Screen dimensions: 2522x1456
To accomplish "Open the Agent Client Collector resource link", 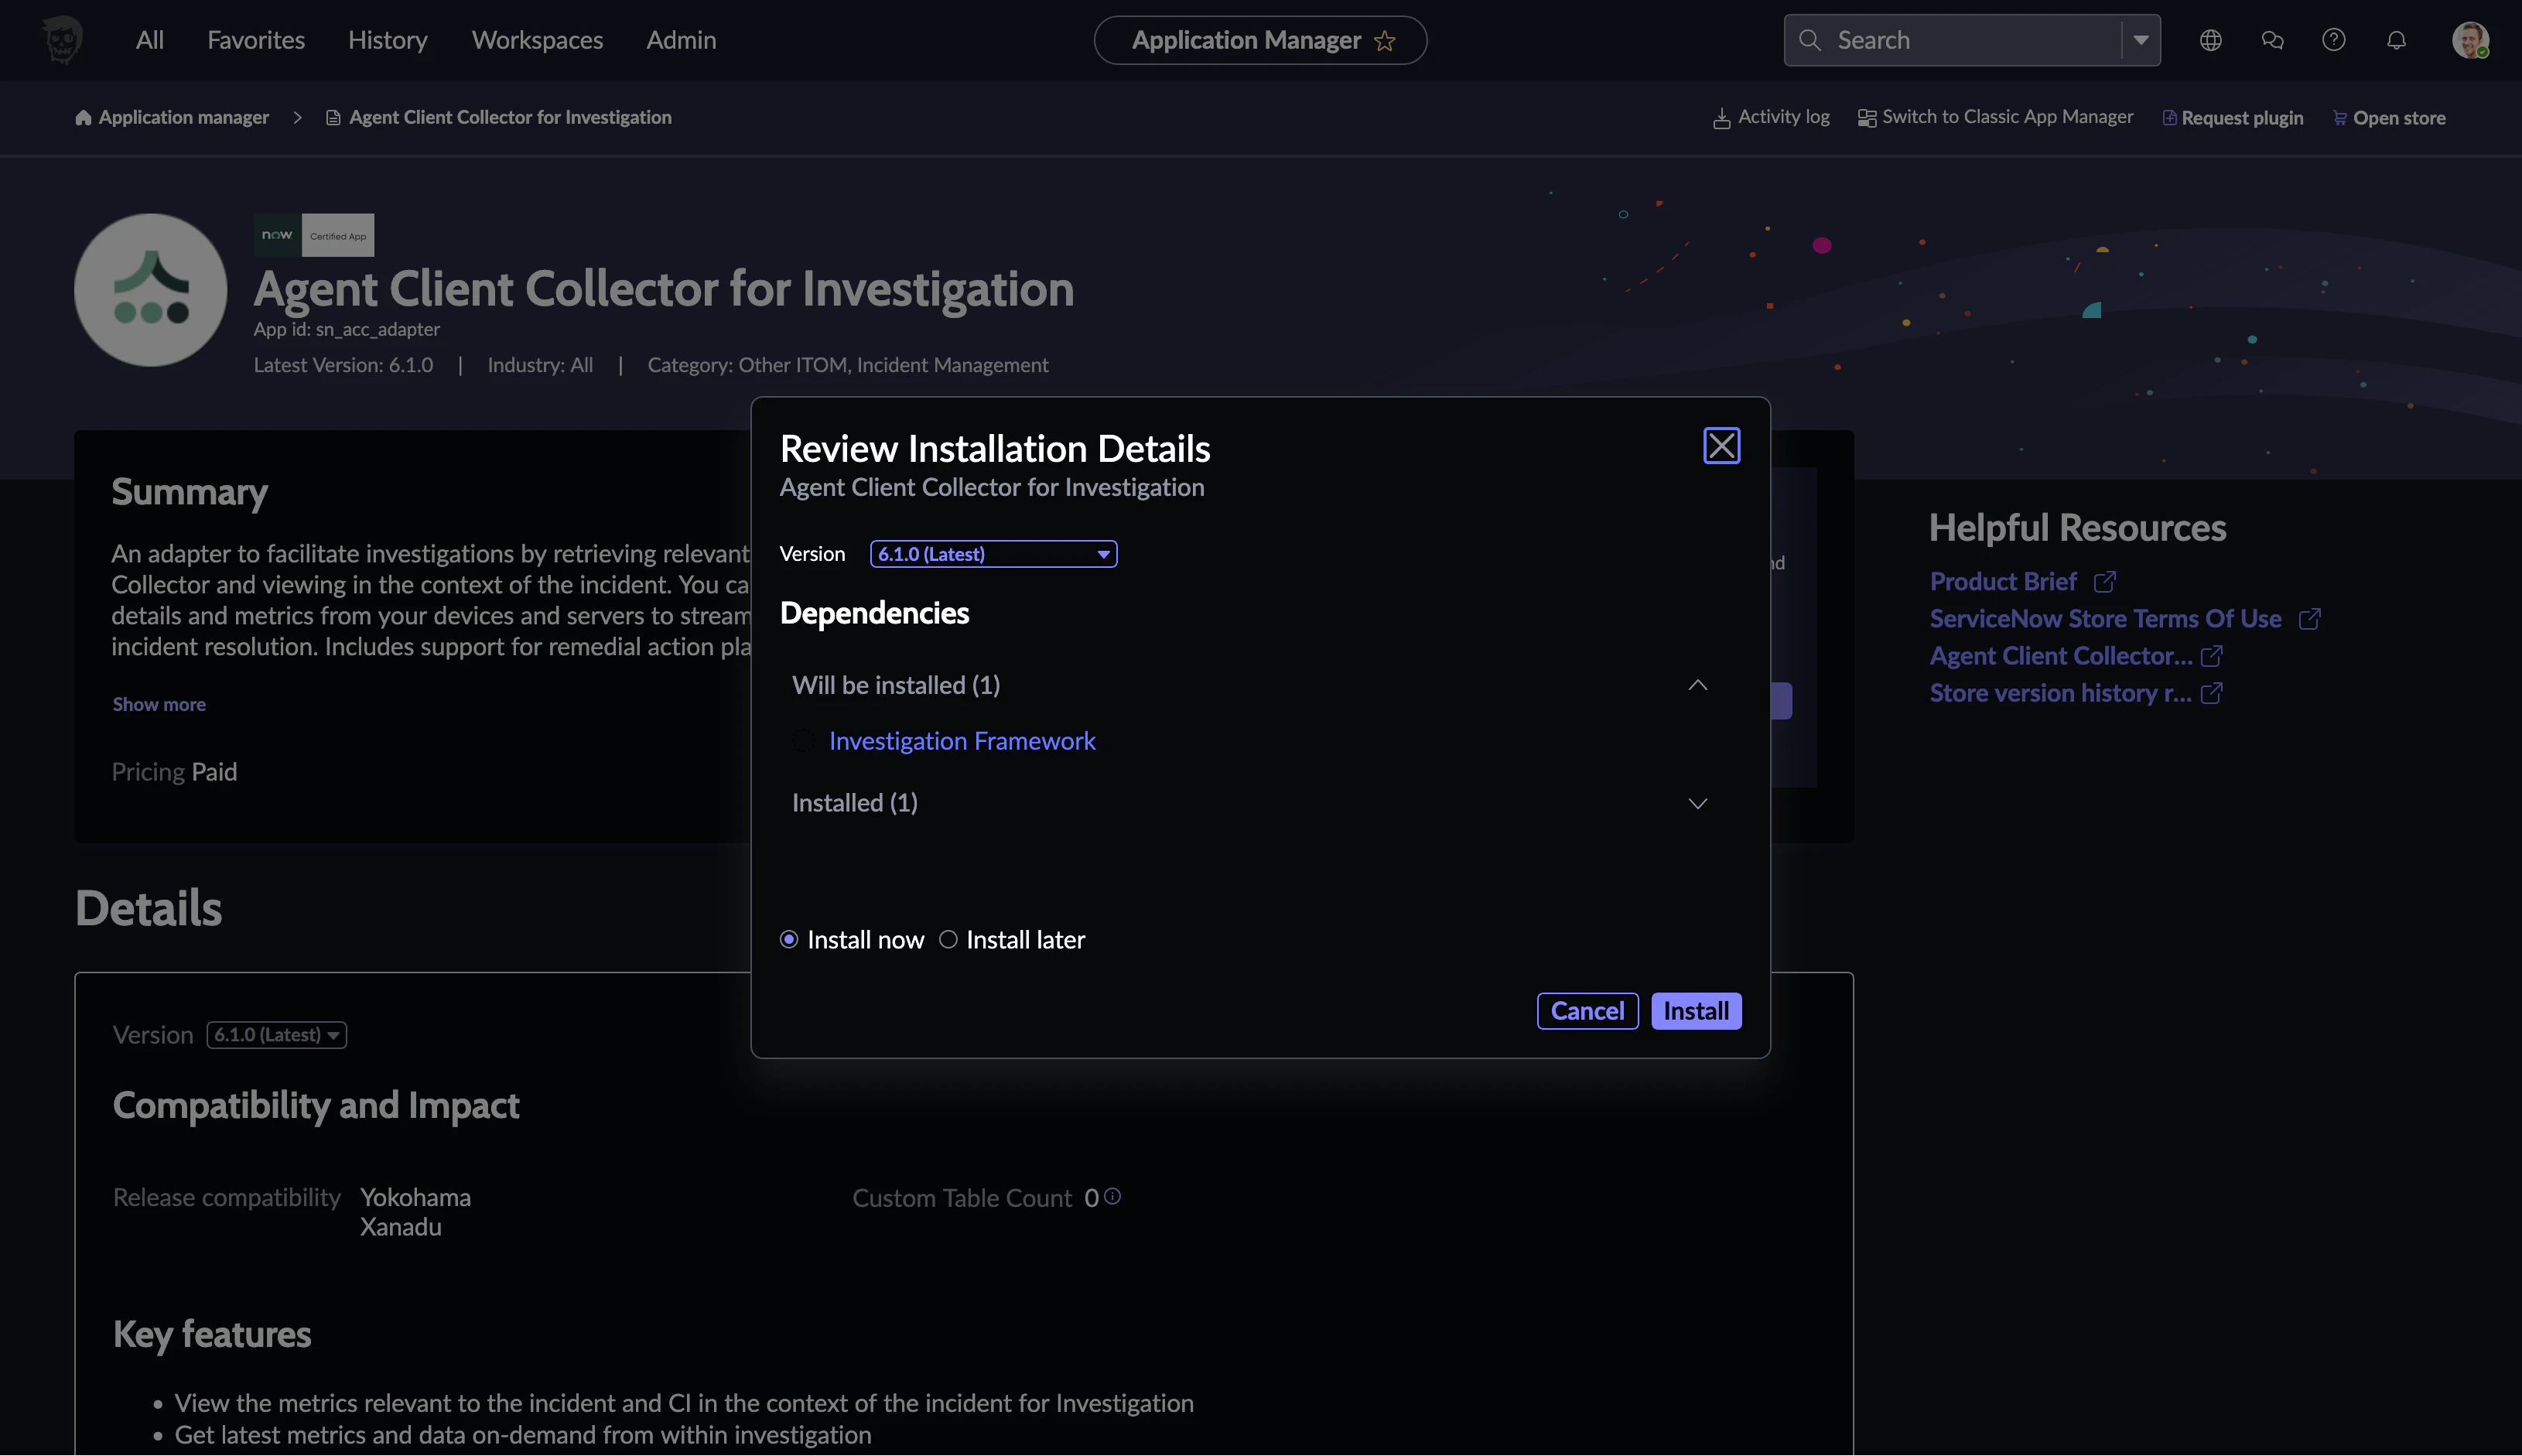I will click(2060, 656).
